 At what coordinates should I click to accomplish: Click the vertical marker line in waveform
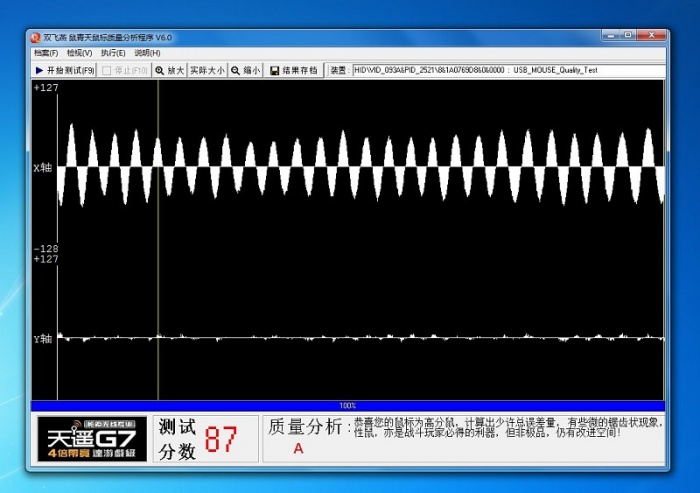(158, 240)
